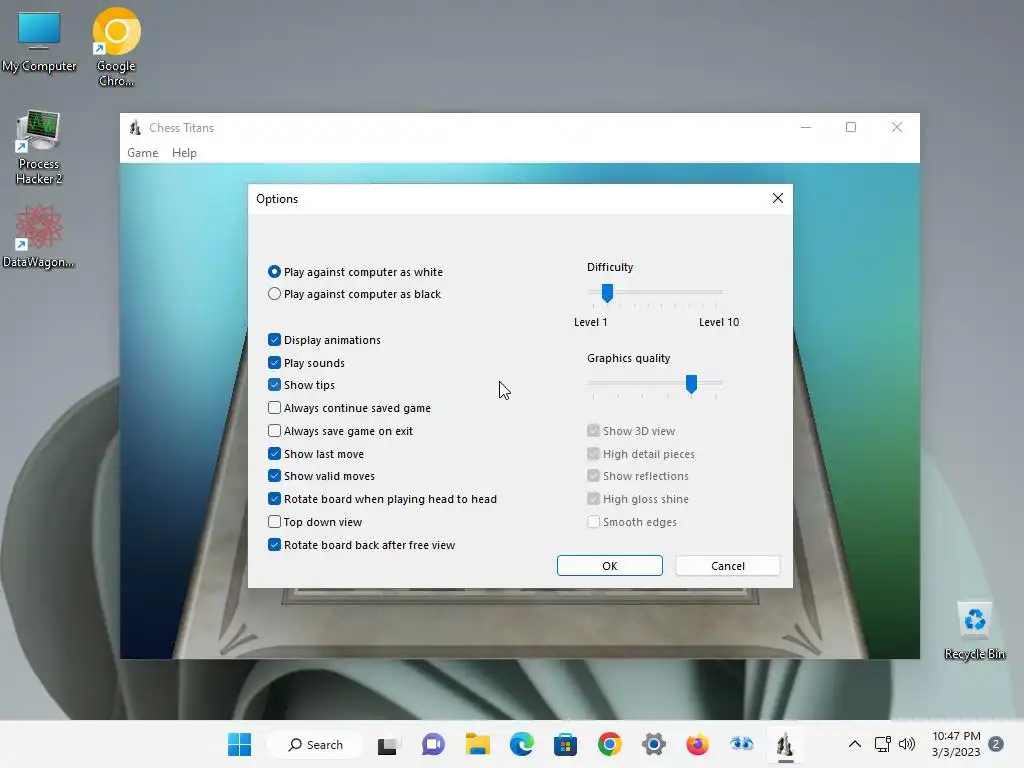Maximize the Chess Titans window

click(x=850, y=127)
